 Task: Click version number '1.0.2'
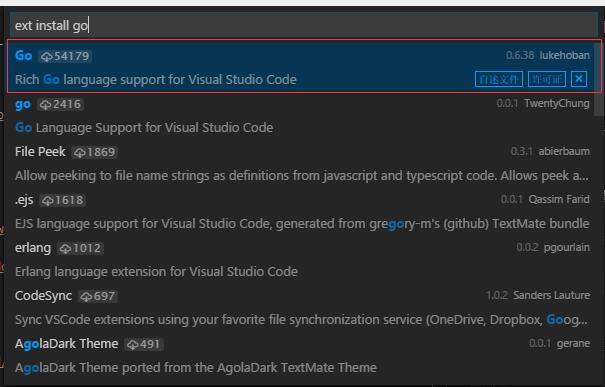(x=497, y=295)
